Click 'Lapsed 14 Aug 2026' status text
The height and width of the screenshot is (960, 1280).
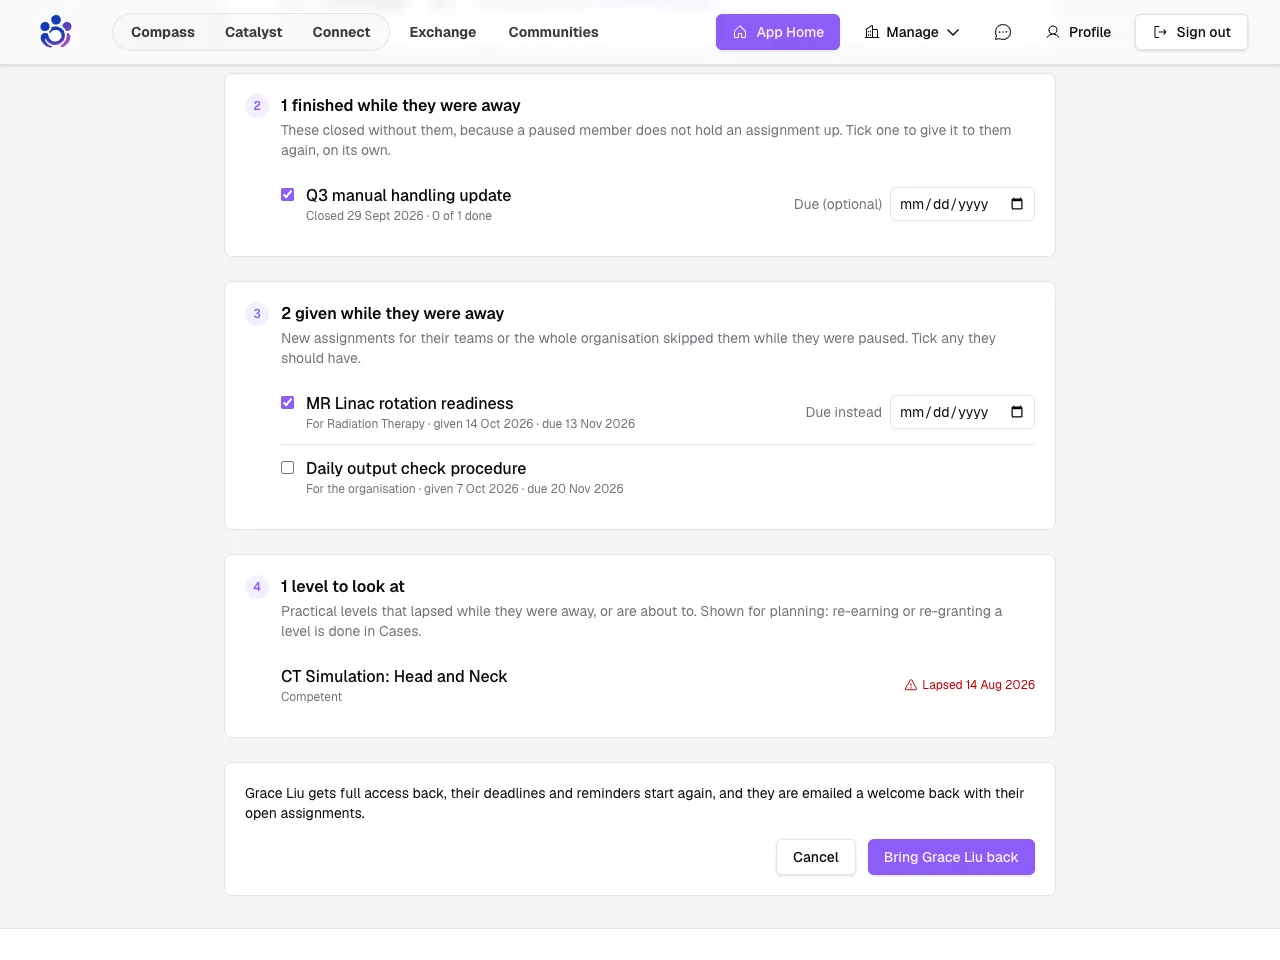(x=978, y=685)
